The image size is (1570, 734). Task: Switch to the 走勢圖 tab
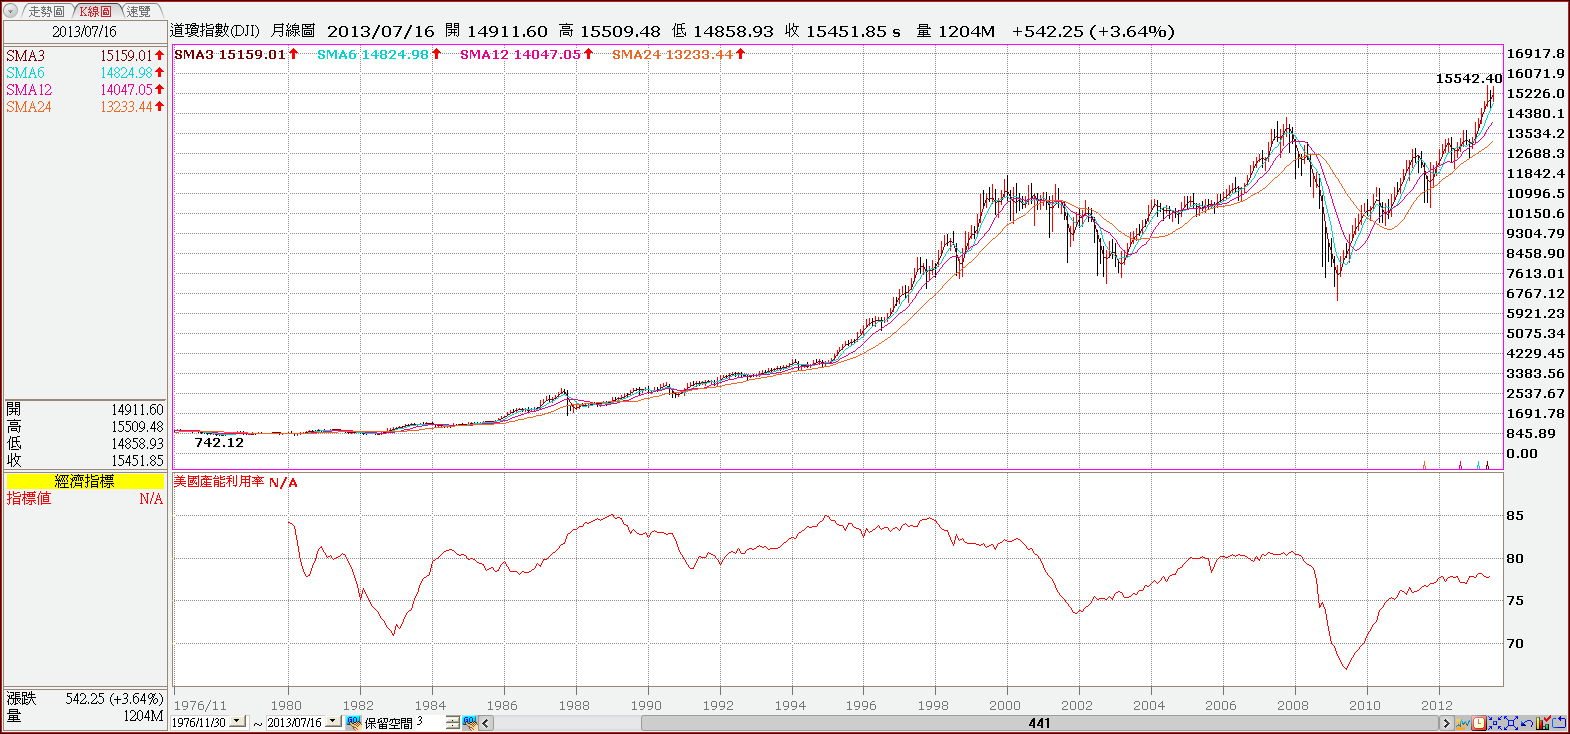point(46,11)
